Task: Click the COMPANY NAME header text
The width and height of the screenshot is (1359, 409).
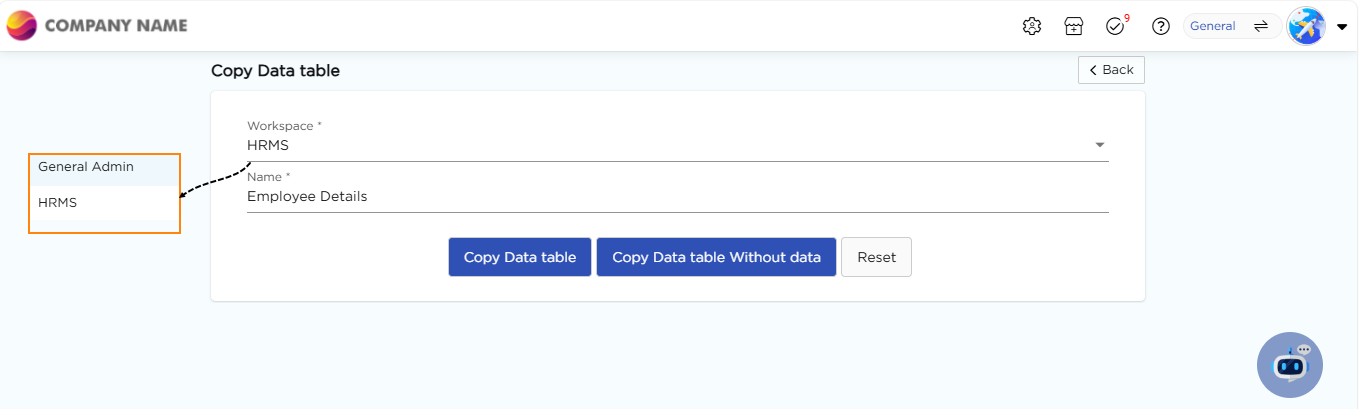Action: pyautogui.click(x=116, y=25)
